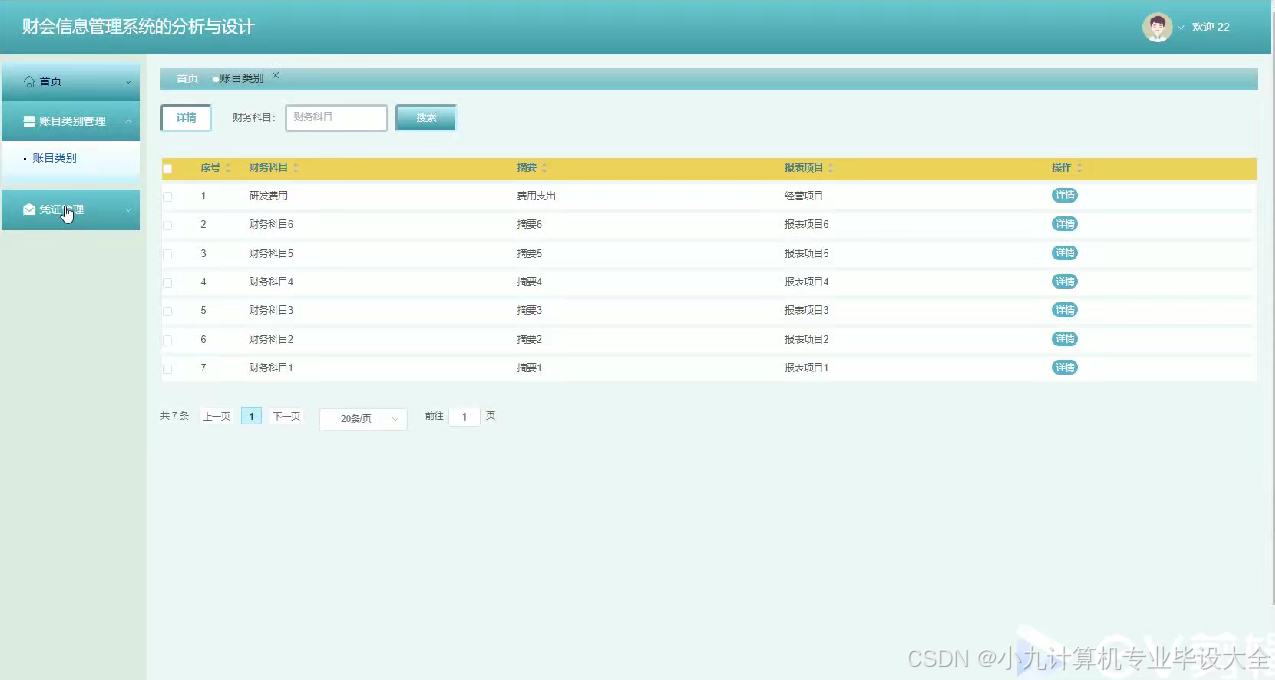Collapse the 账目类别管理 menu chevron
This screenshot has width=1275, height=680.
click(128, 121)
